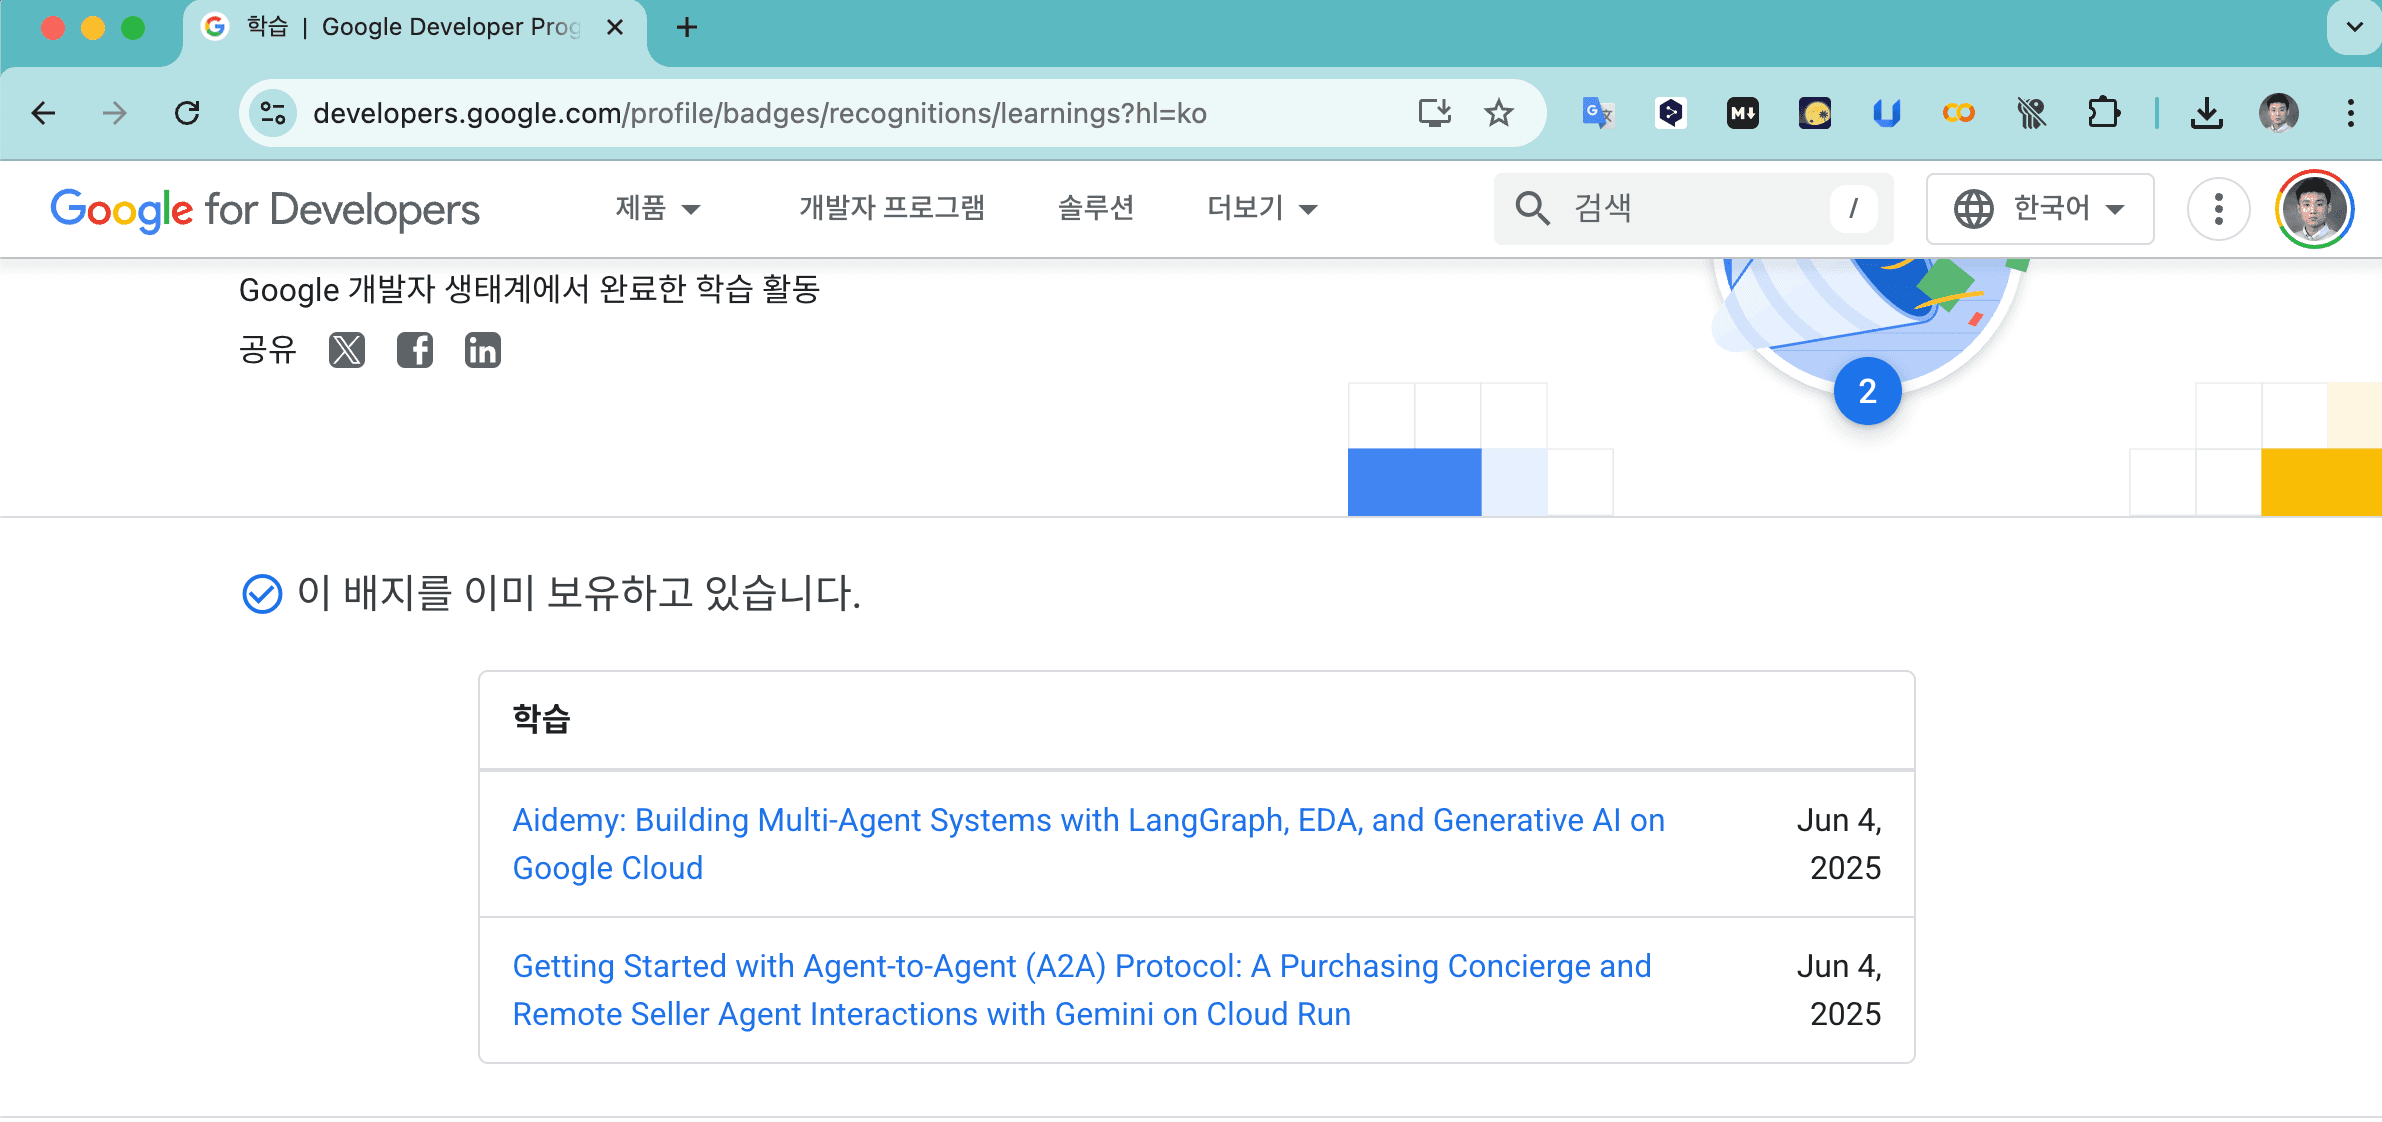2382x1122 pixels.
Task: Click the Jun 4, 2025 date of A2A row
Action: 1839,990
